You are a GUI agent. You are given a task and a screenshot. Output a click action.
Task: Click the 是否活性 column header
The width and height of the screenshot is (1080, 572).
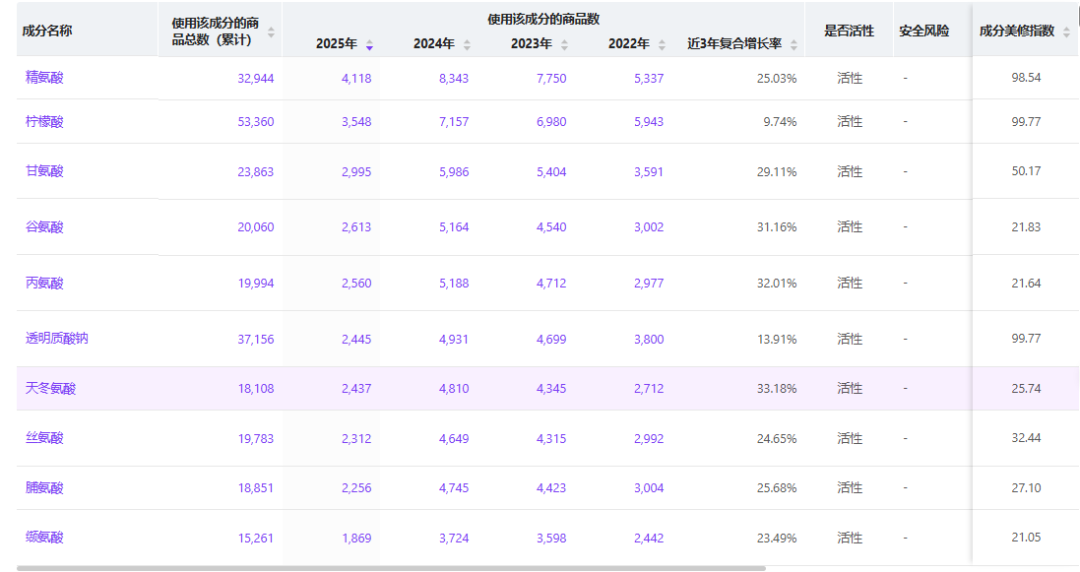coord(849,30)
